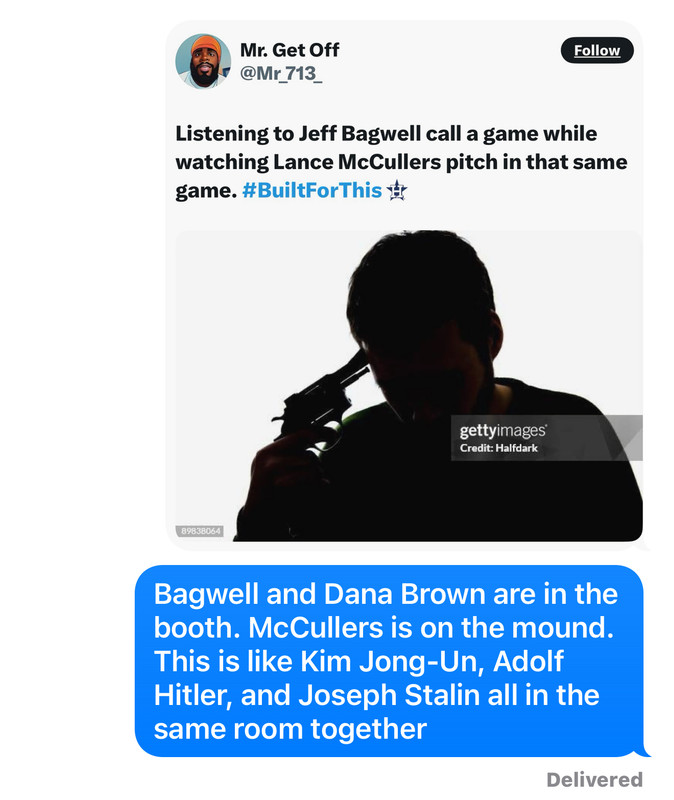
Task: Click the 89838064 image ID tag
Action: [201, 531]
